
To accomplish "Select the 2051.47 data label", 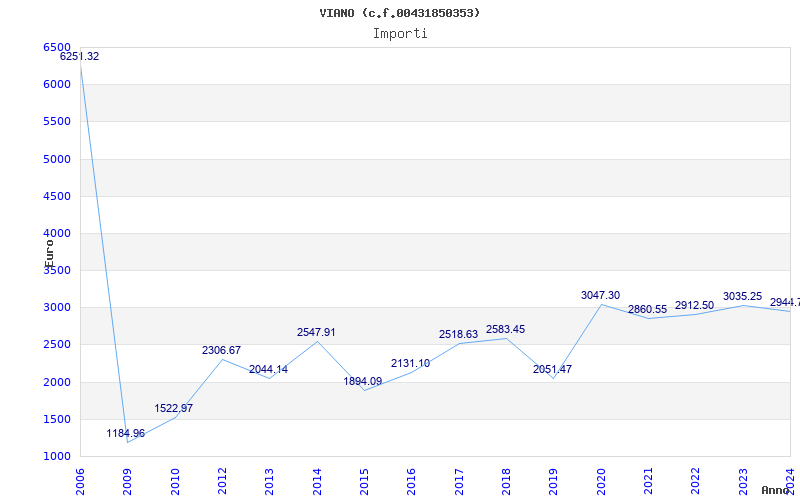I will point(553,369).
